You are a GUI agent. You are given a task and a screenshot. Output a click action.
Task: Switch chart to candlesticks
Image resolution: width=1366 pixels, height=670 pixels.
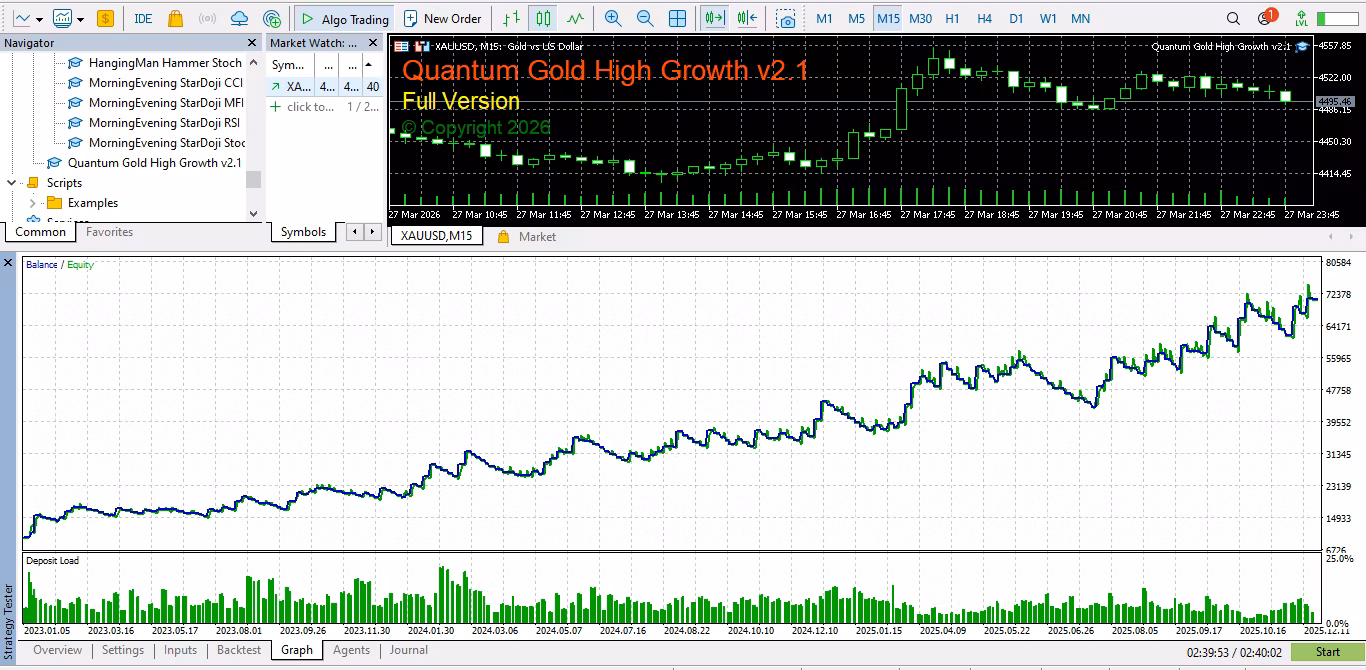click(543, 18)
